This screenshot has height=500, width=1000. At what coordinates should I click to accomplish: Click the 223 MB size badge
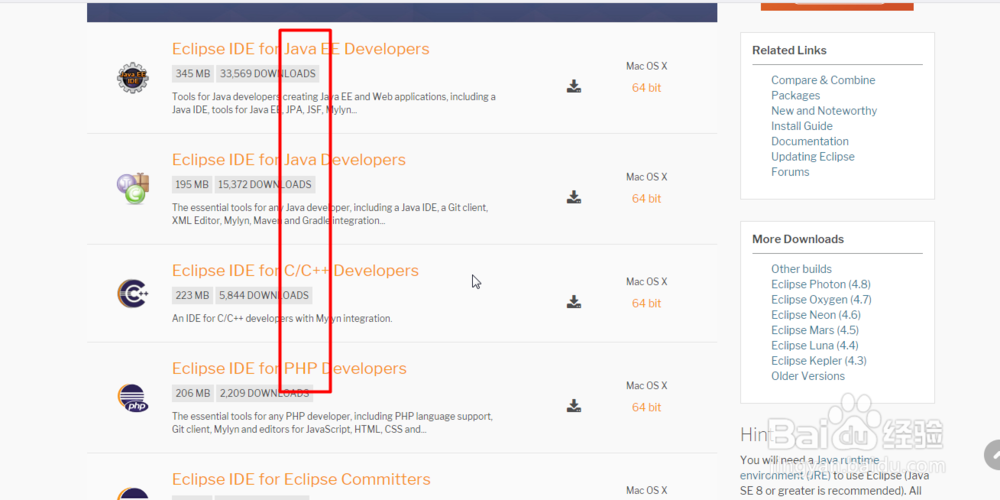pyautogui.click(x=193, y=296)
